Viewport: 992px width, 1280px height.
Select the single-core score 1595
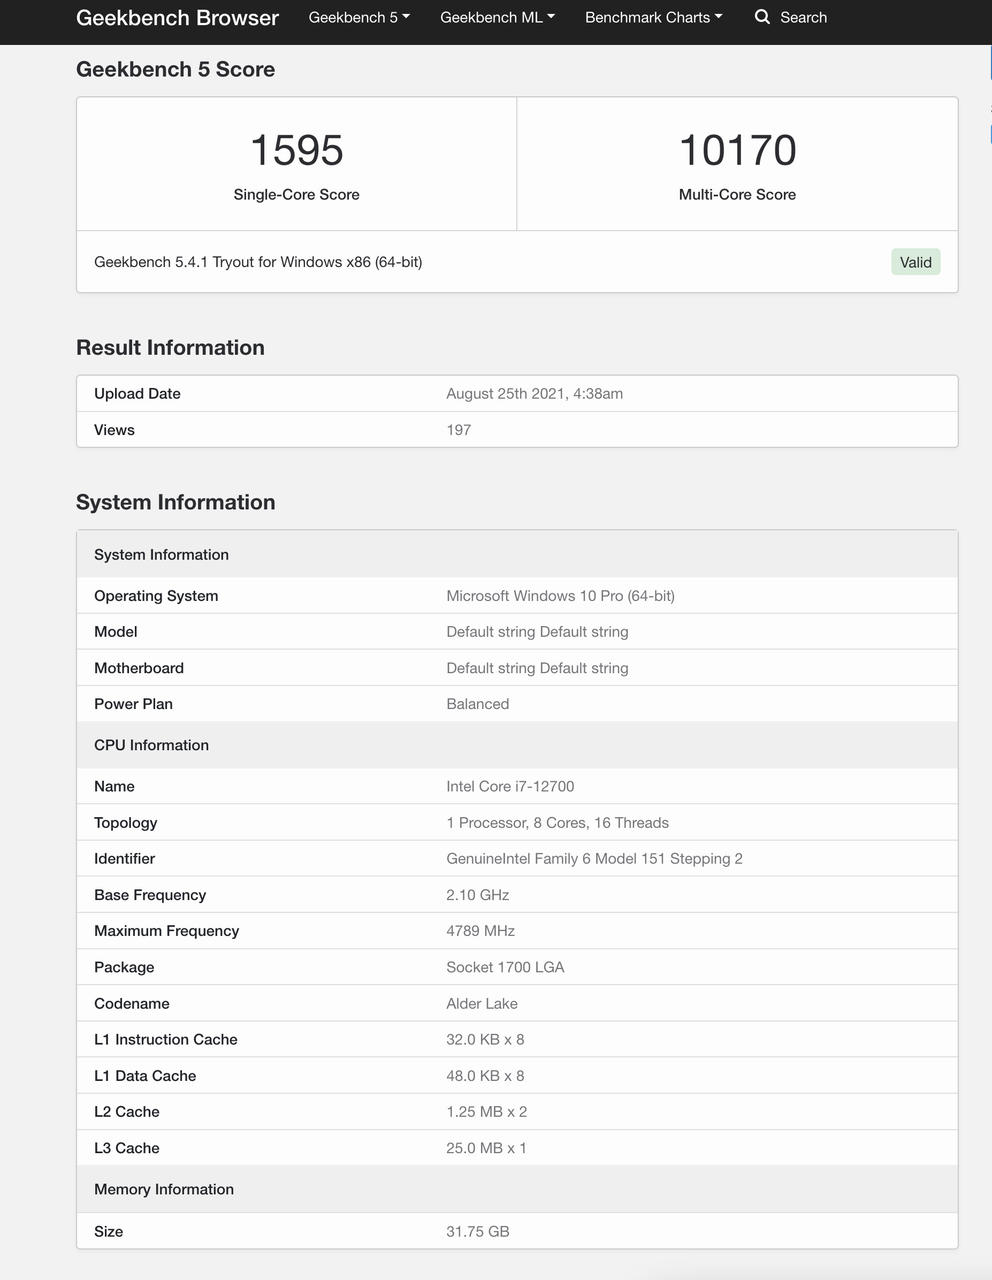[x=297, y=150]
